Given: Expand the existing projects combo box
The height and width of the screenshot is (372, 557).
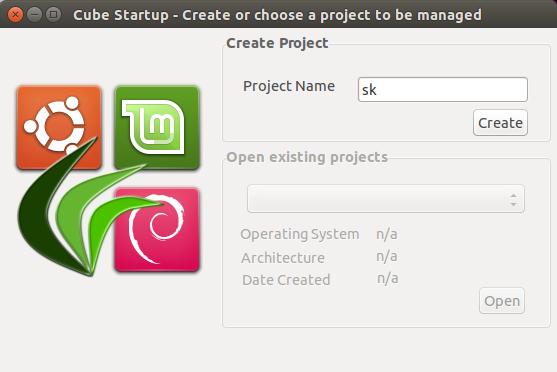Looking at the screenshot, I should pyautogui.click(x=386, y=199).
